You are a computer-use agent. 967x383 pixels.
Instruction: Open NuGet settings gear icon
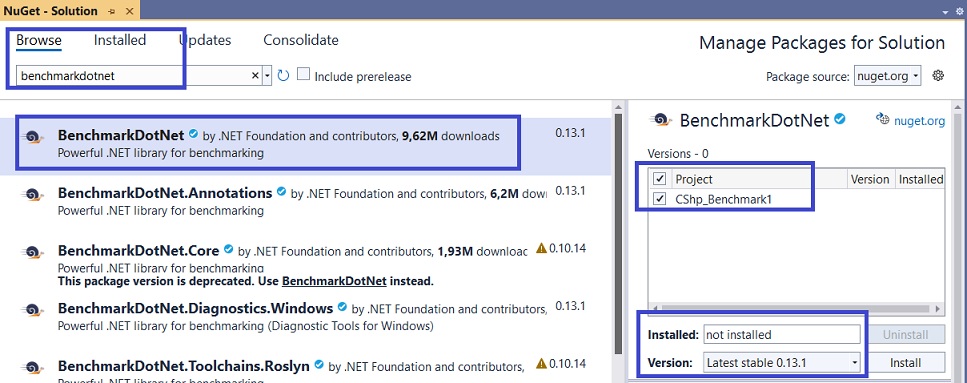[938, 76]
